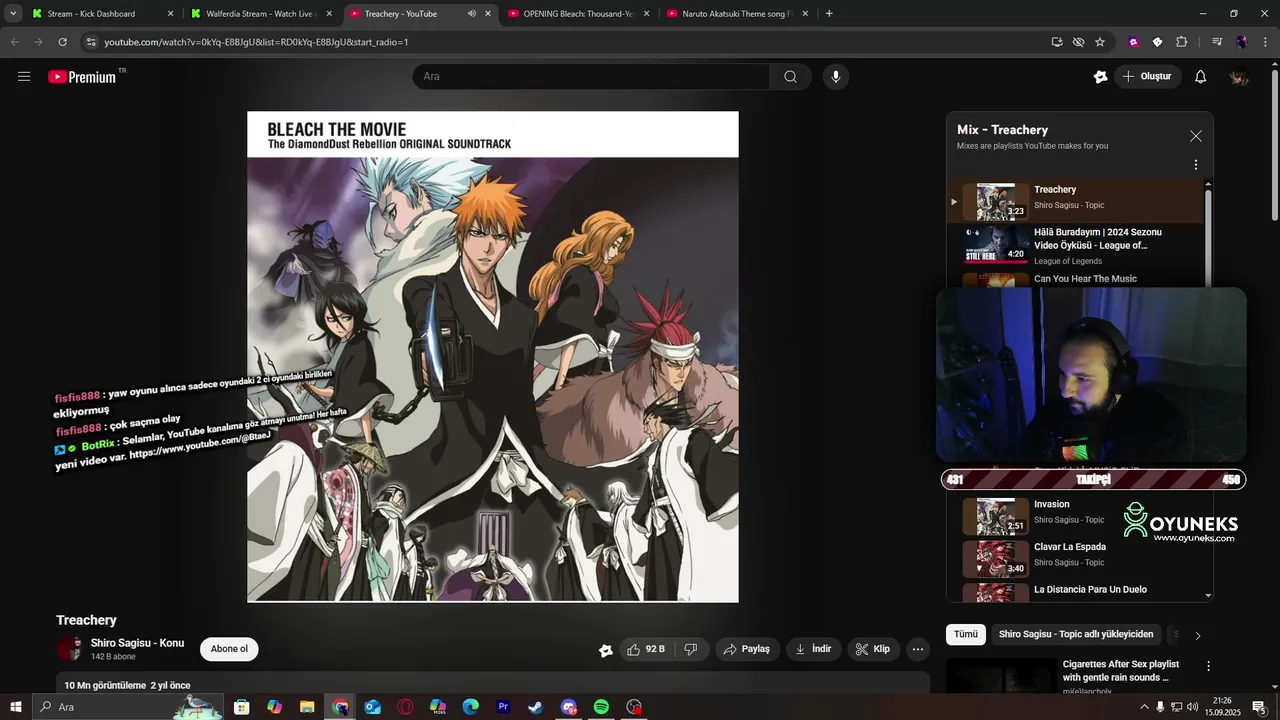Image resolution: width=1280 pixels, height=720 pixels.
Task: Start voice search with the microphone icon
Action: (x=836, y=77)
